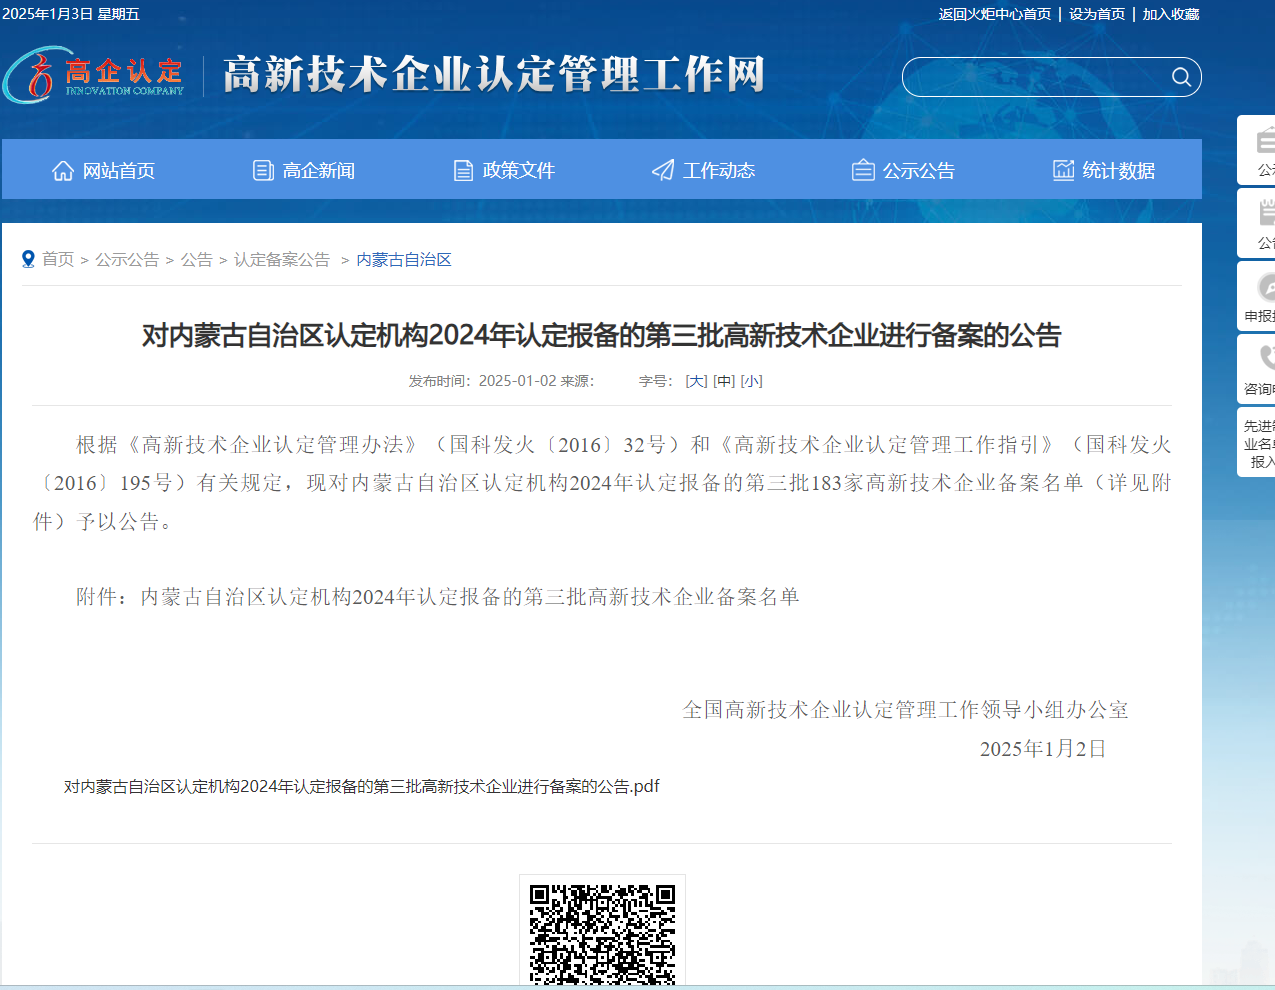Image resolution: width=1275 pixels, height=990 pixels.
Task: Open 政策文件 navigation item
Action: point(504,171)
